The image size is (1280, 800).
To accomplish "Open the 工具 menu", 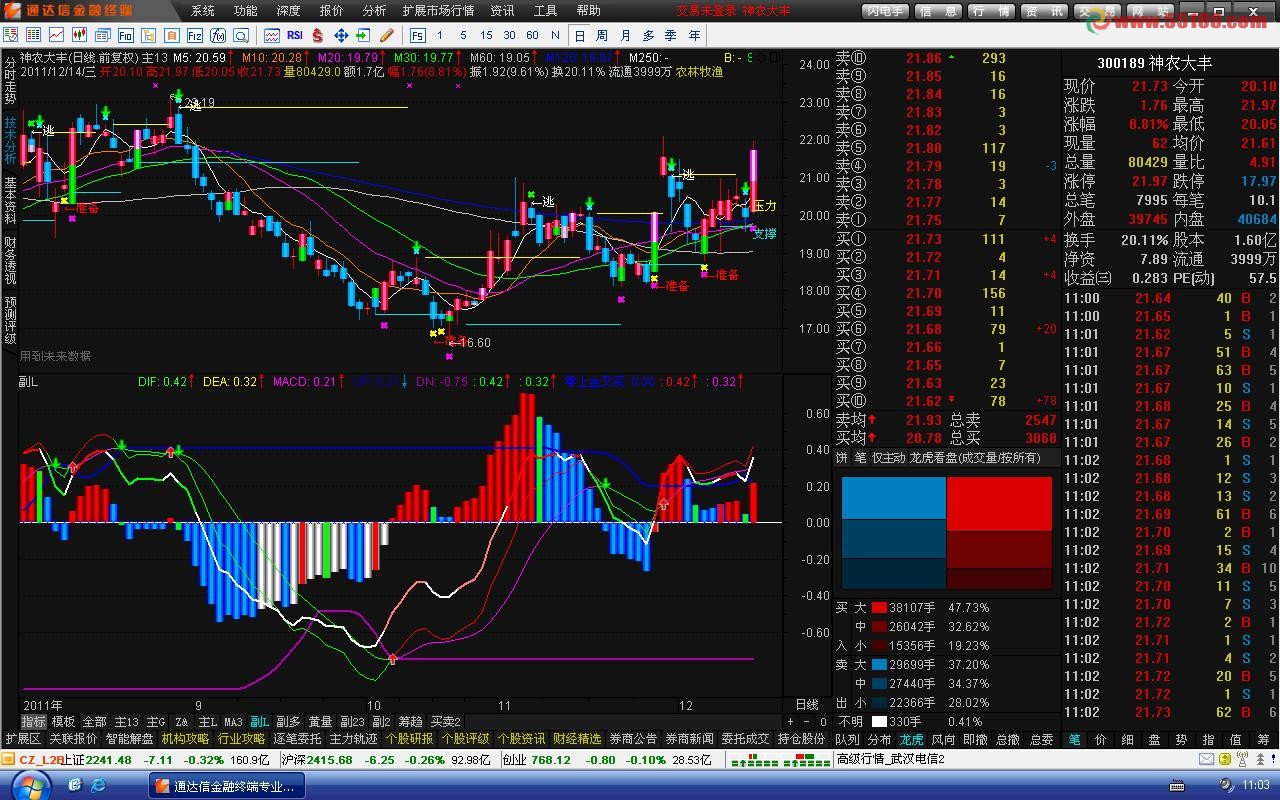I will (546, 11).
